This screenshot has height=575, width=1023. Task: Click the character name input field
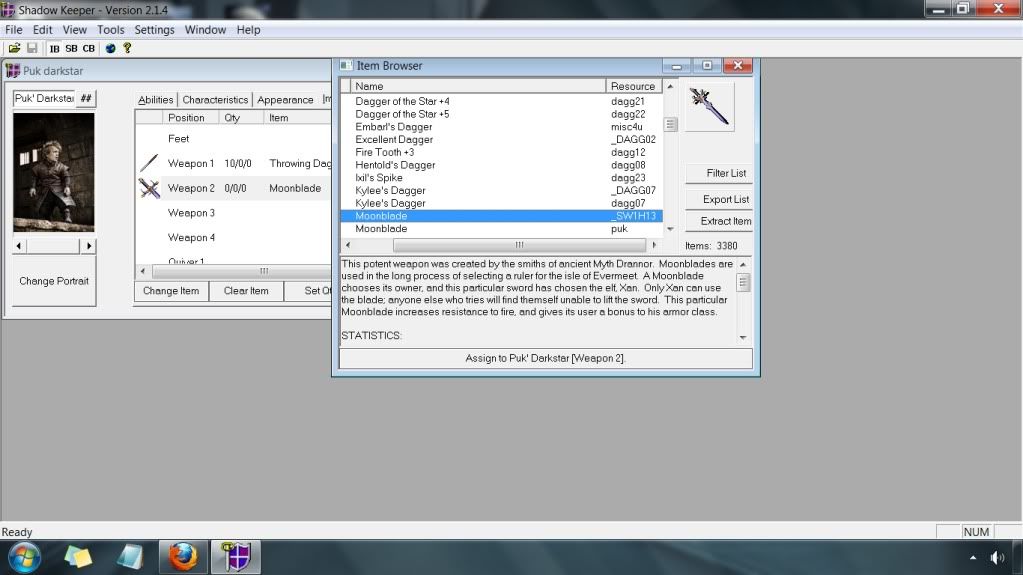coord(44,98)
